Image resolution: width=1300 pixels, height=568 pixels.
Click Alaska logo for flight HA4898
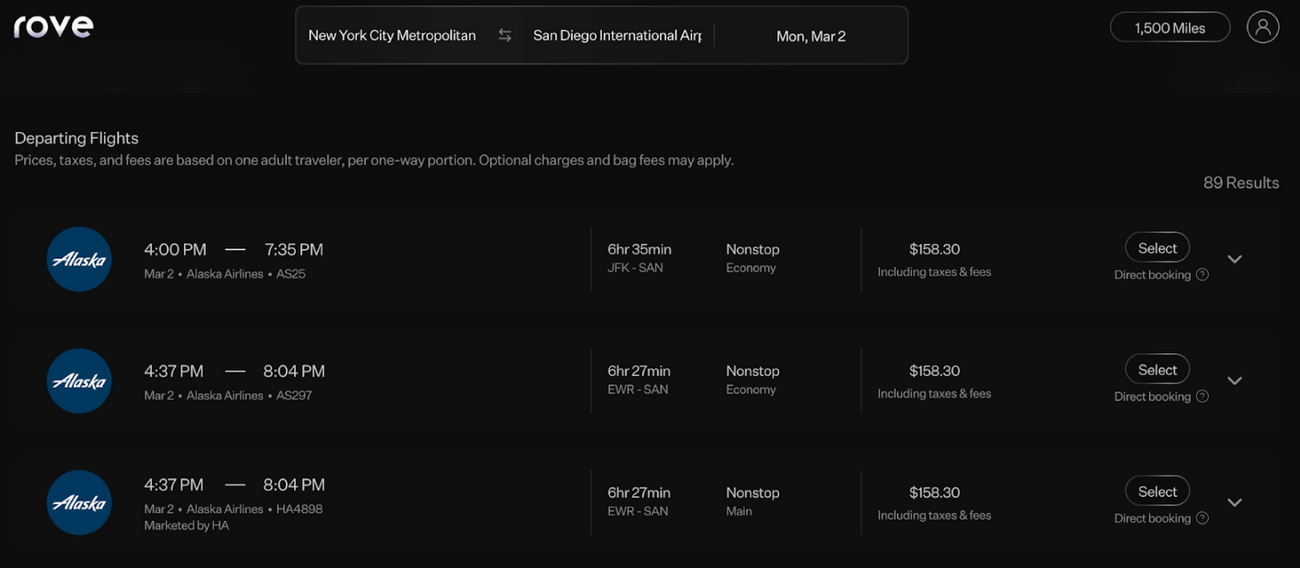79,503
